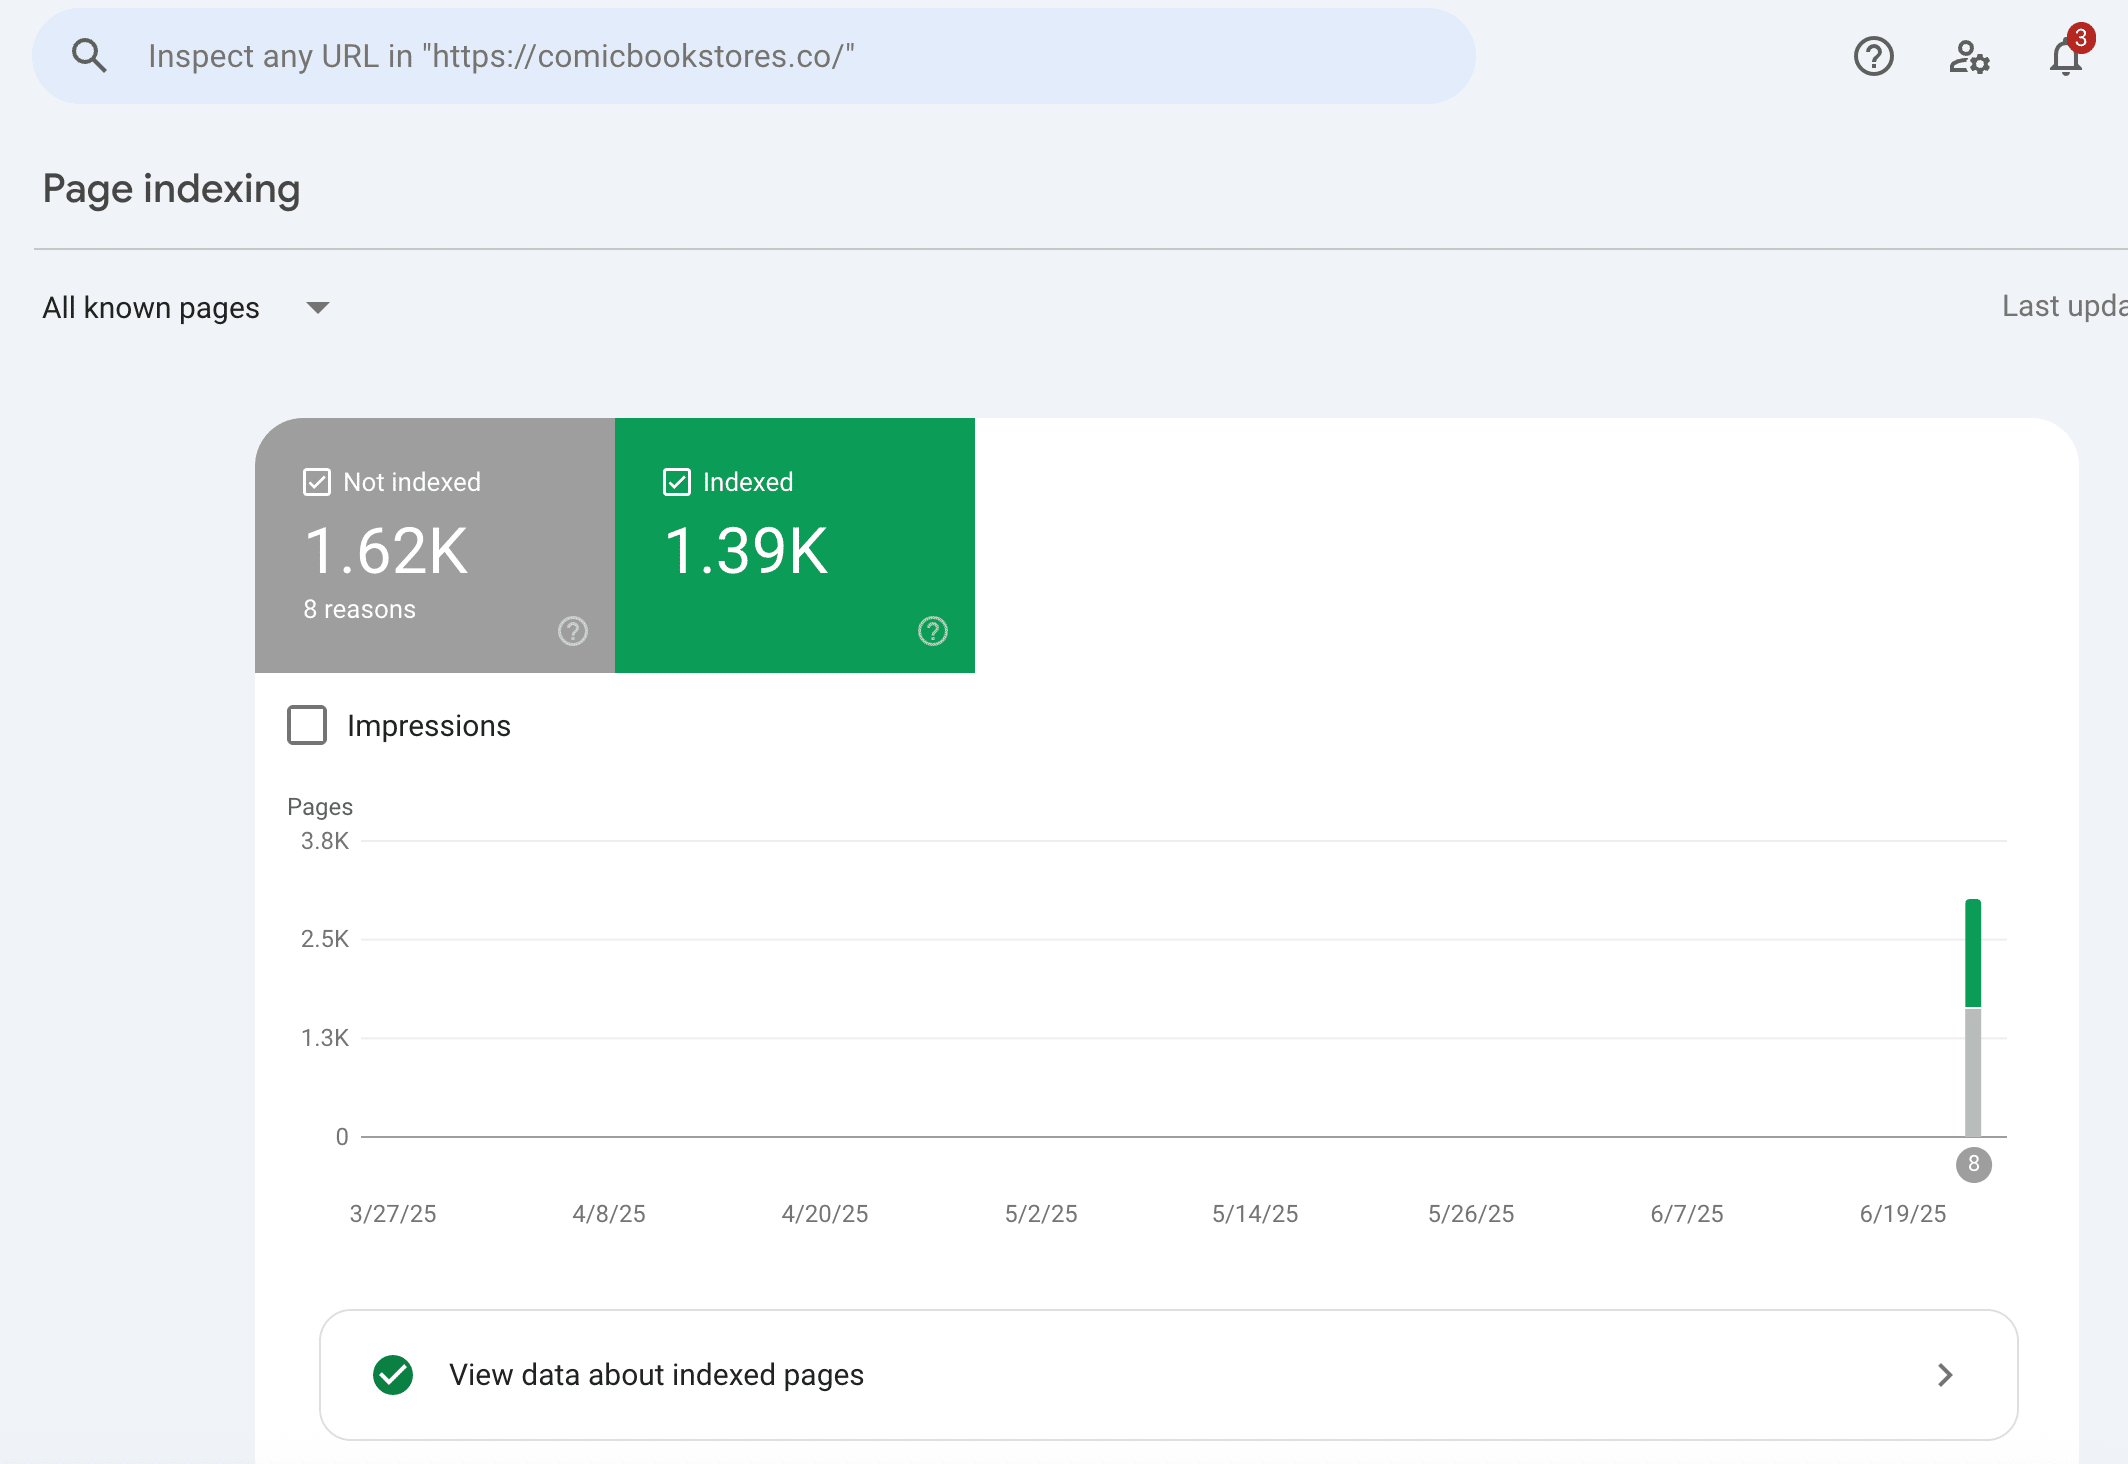This screenshot has height=1464, width=2128.
Task: Click help icon in Not indexed card
Action: point(572,631)
